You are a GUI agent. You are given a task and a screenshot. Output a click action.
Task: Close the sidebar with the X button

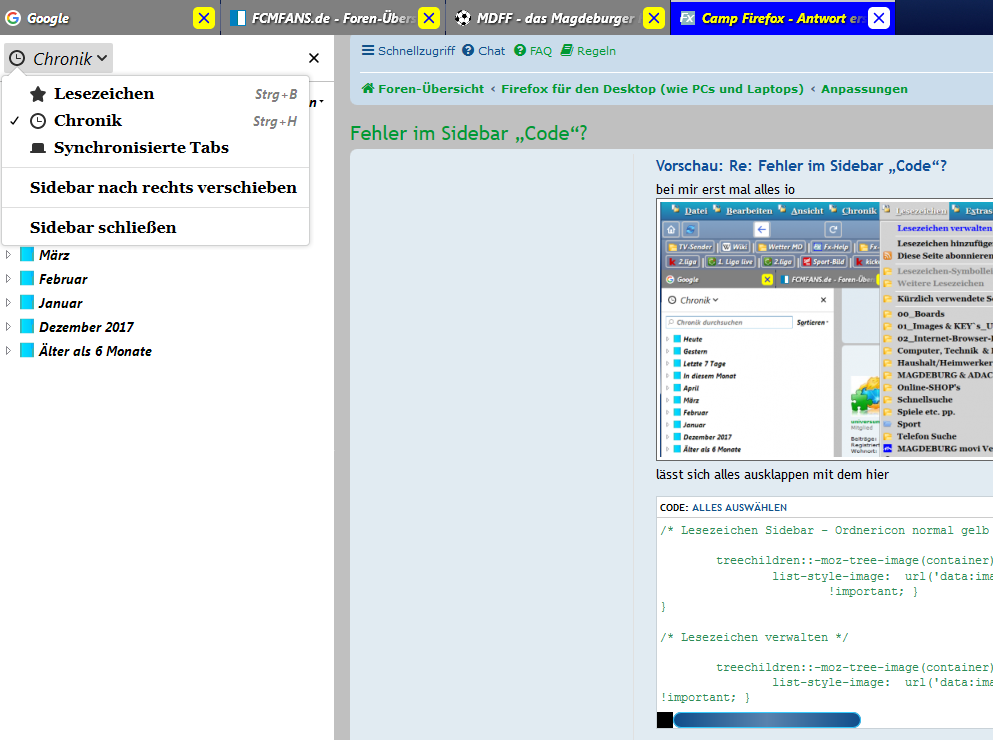pyautogui.click(x=313, y=58)
